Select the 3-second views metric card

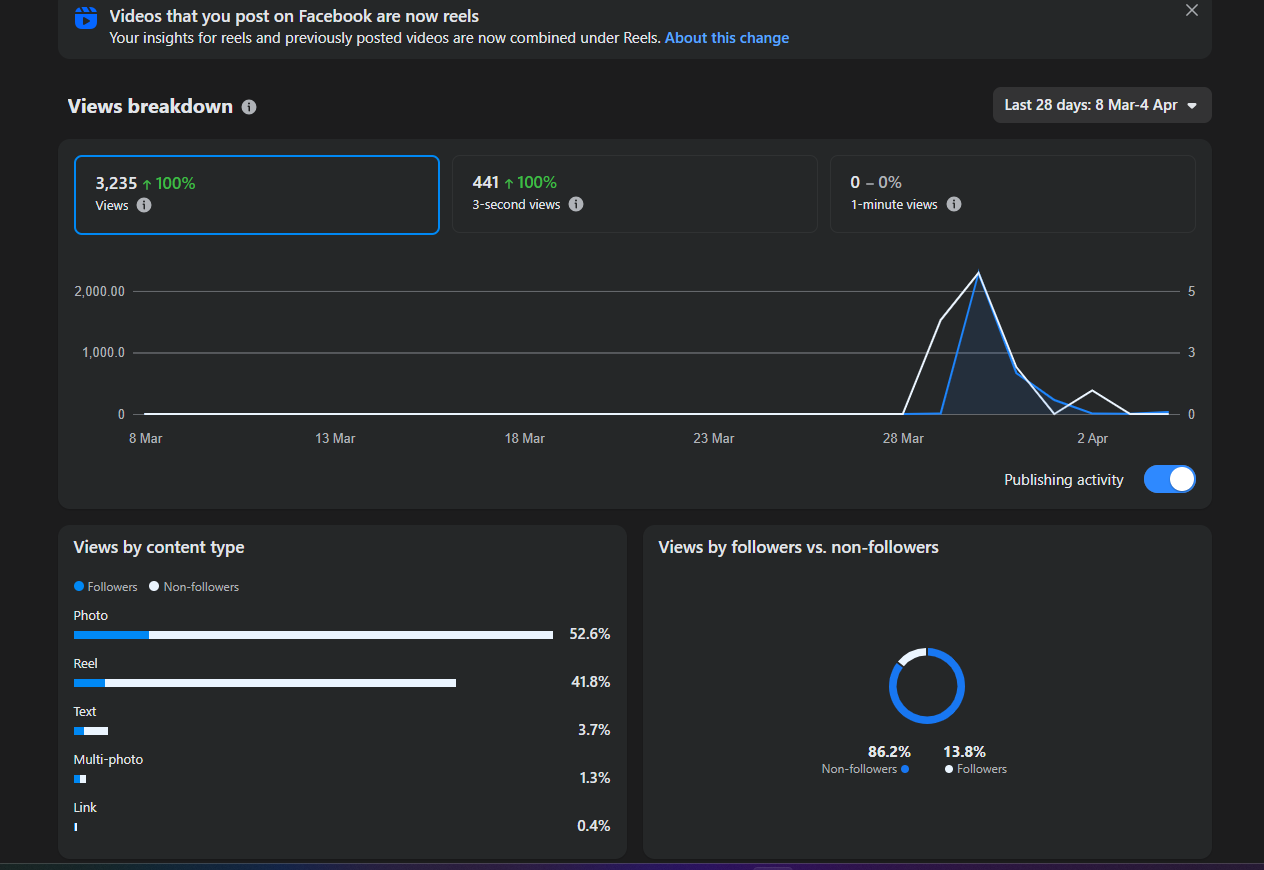click(x=634, y=195)
